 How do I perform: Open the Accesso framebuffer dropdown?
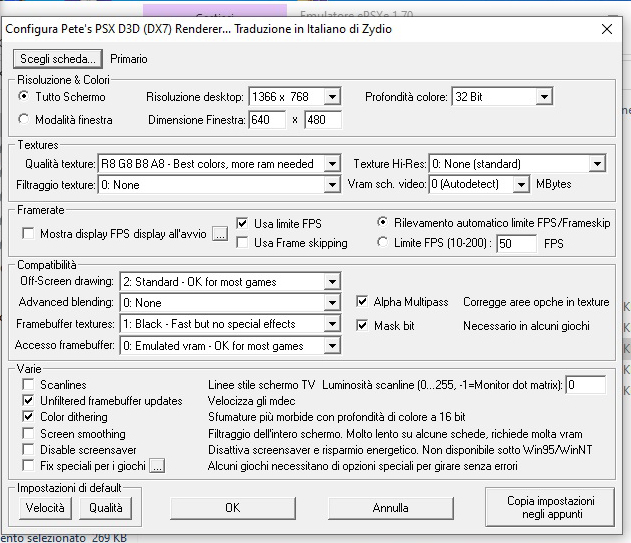[x=230, y=346]
